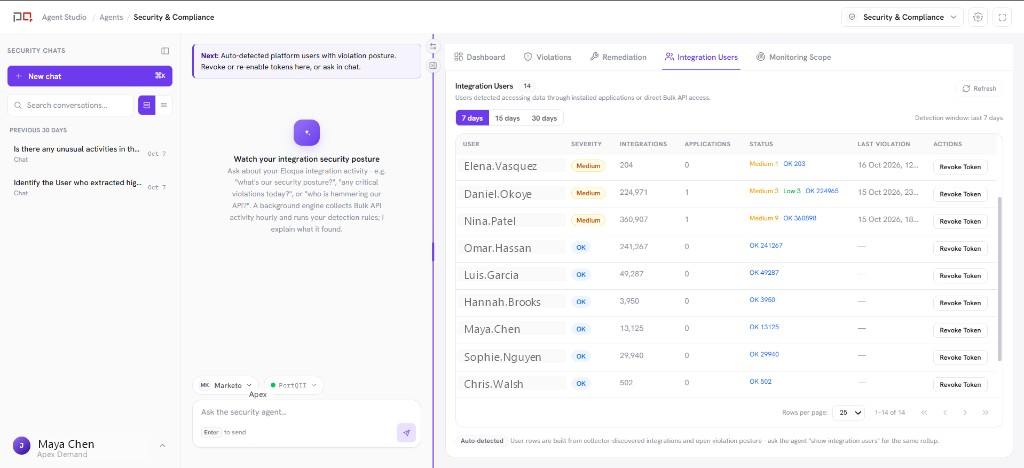The width and height of the screenshot is (1024, 468).
Task: Revoke Token for Hannah.Brooks
Action: pyautogui.click(x=960, y=303)
